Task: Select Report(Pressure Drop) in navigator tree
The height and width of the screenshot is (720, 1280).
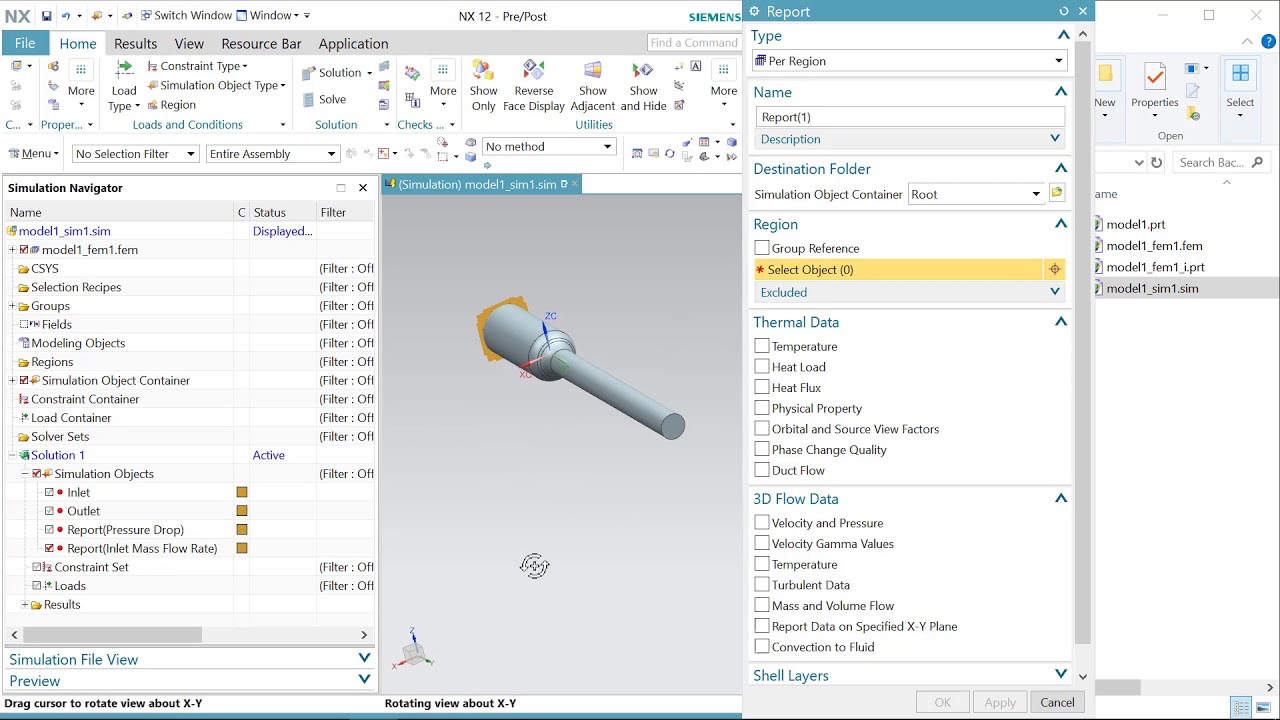Action: coord(126,530)
